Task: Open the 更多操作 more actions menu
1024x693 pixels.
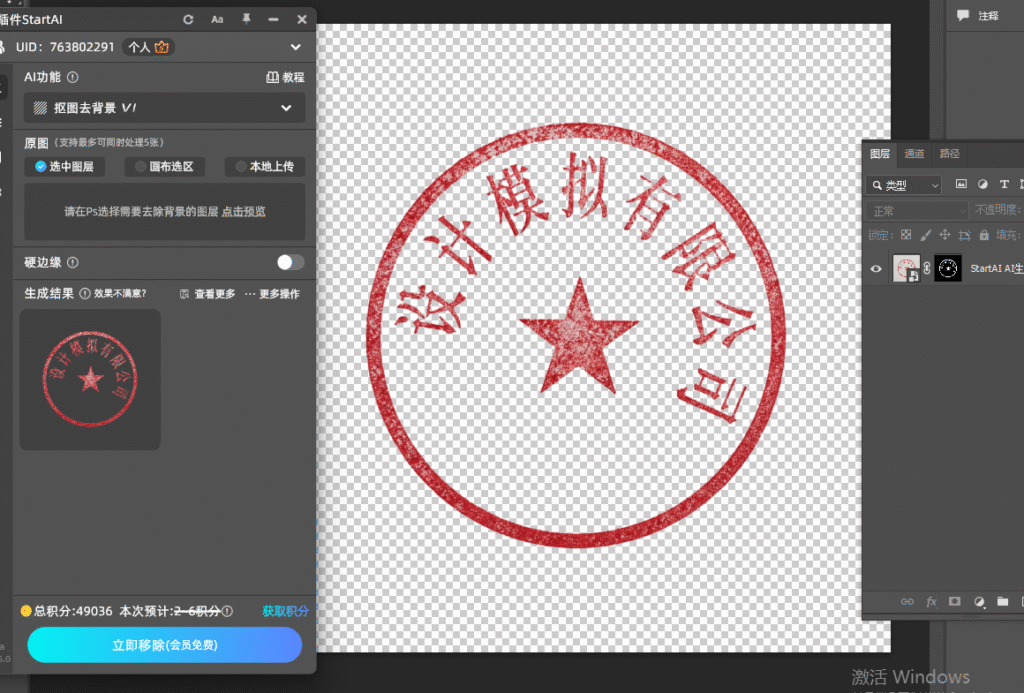Action: pyautogui.click(x=272, y=294)
